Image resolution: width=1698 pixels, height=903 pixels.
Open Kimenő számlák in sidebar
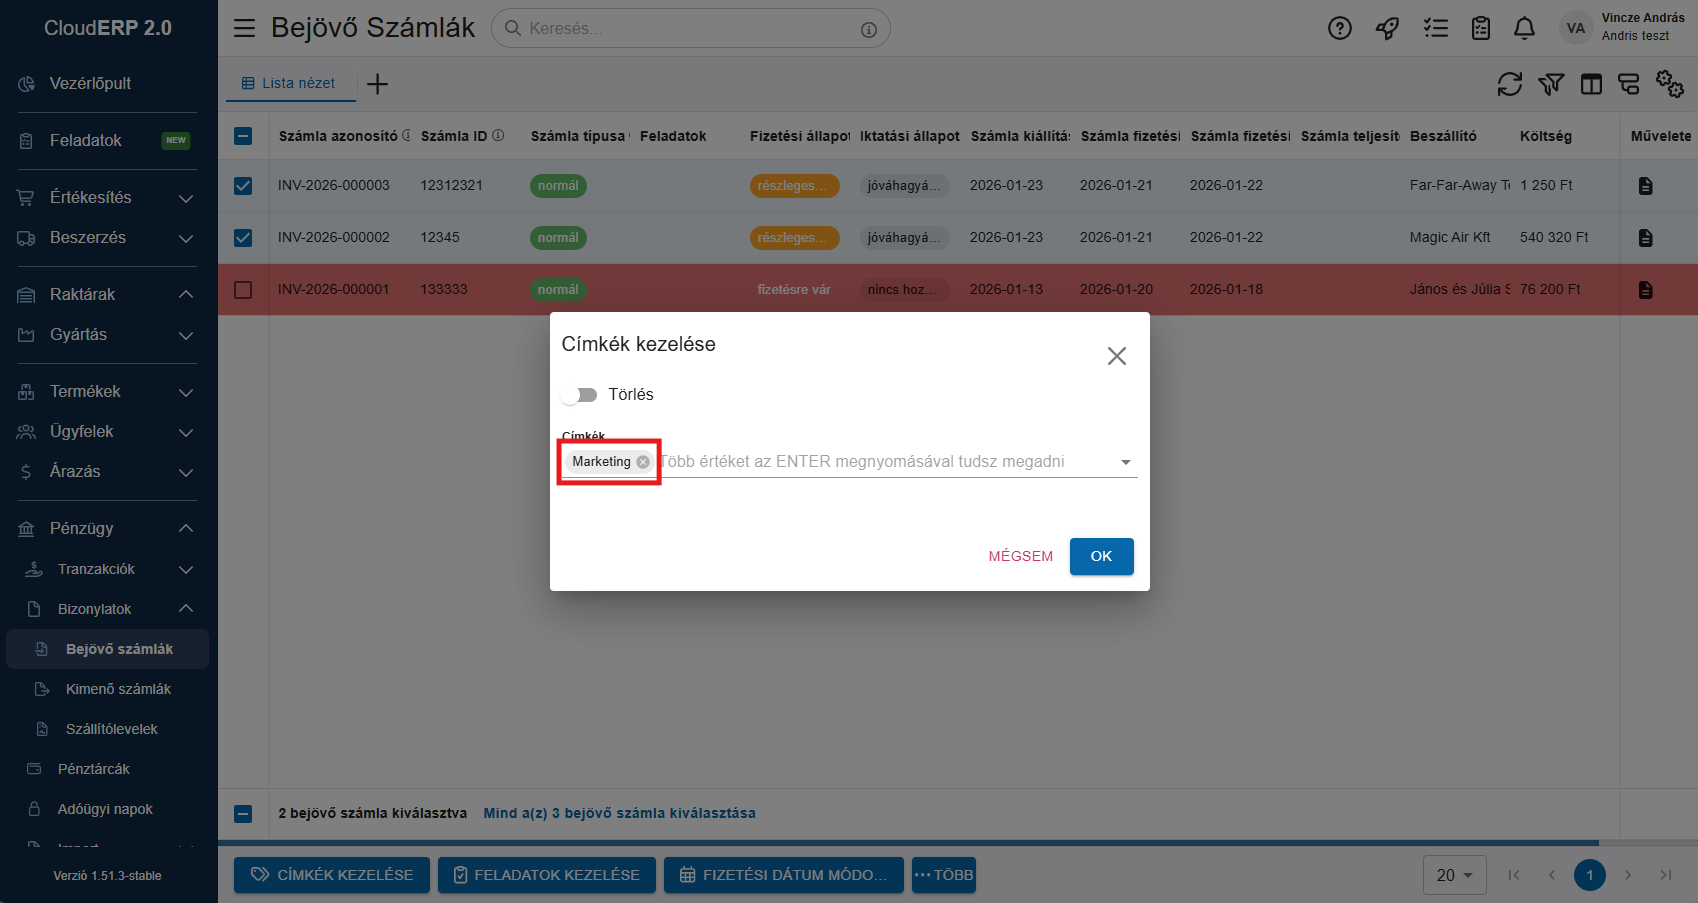(x=118, y=689)
